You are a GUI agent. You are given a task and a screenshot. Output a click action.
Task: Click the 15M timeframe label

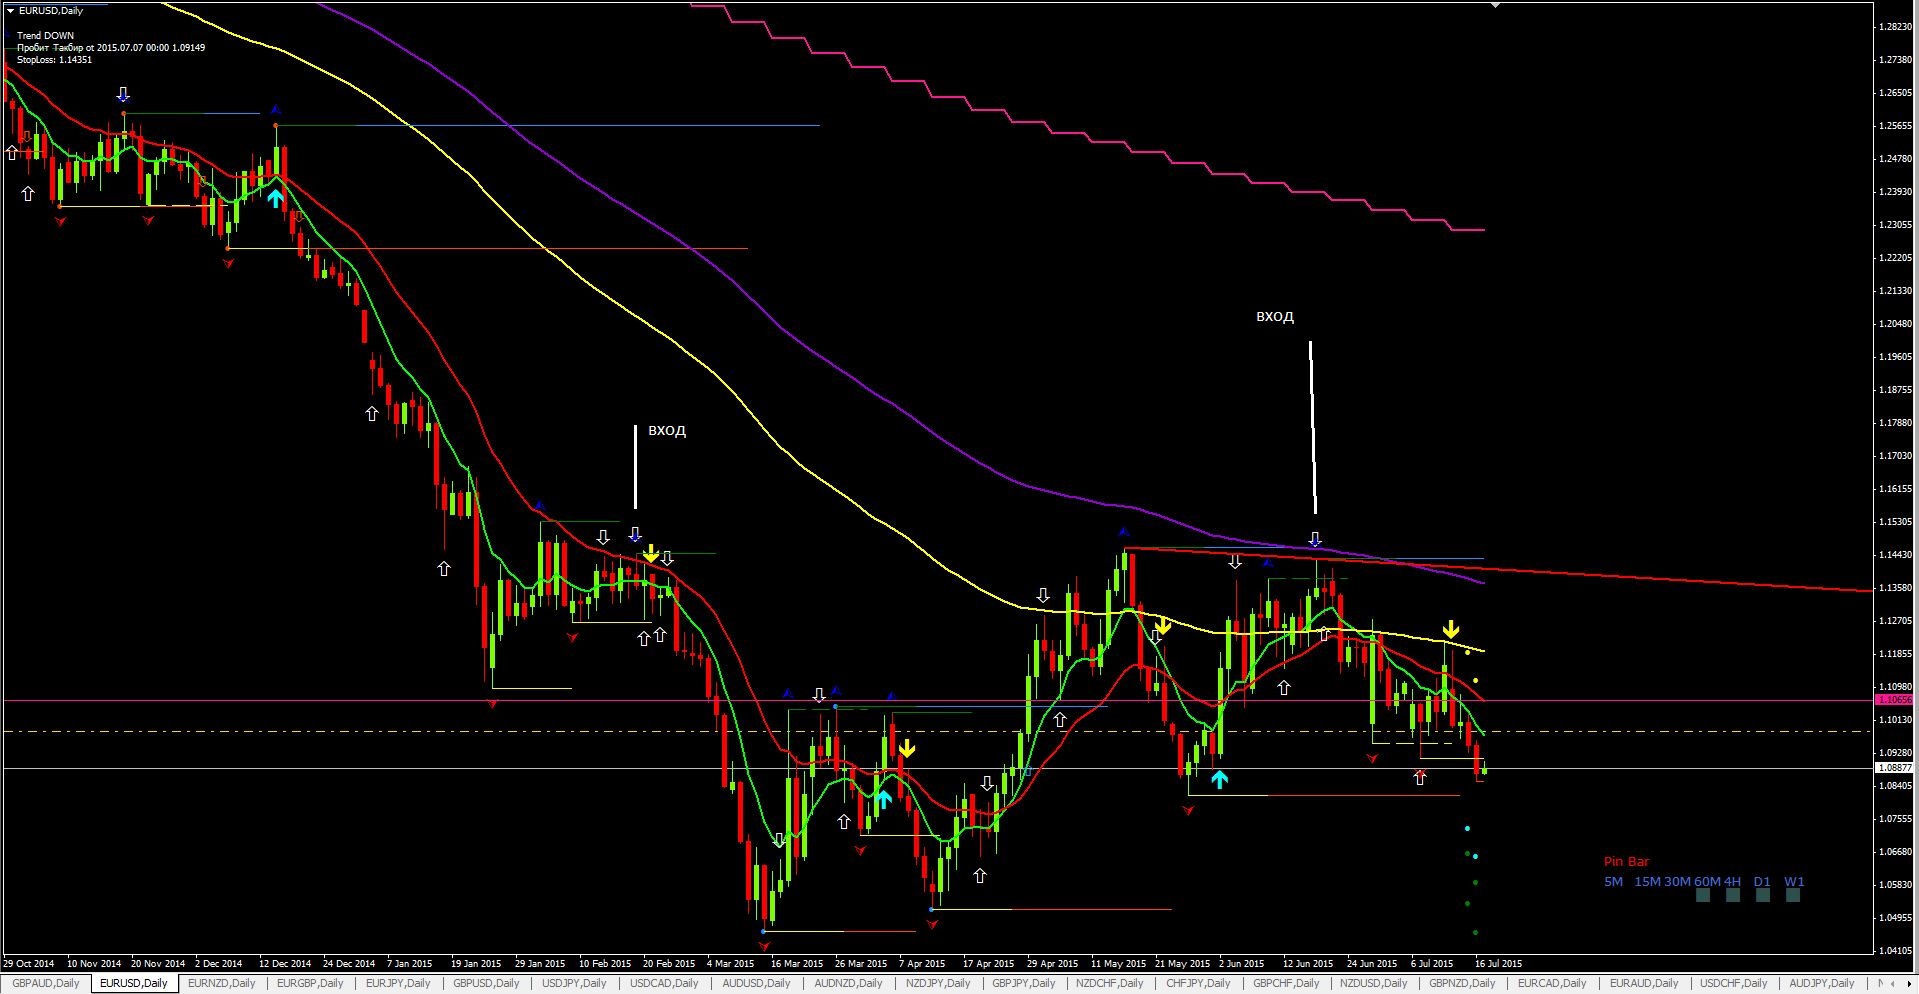click(x=1647, y=882)
